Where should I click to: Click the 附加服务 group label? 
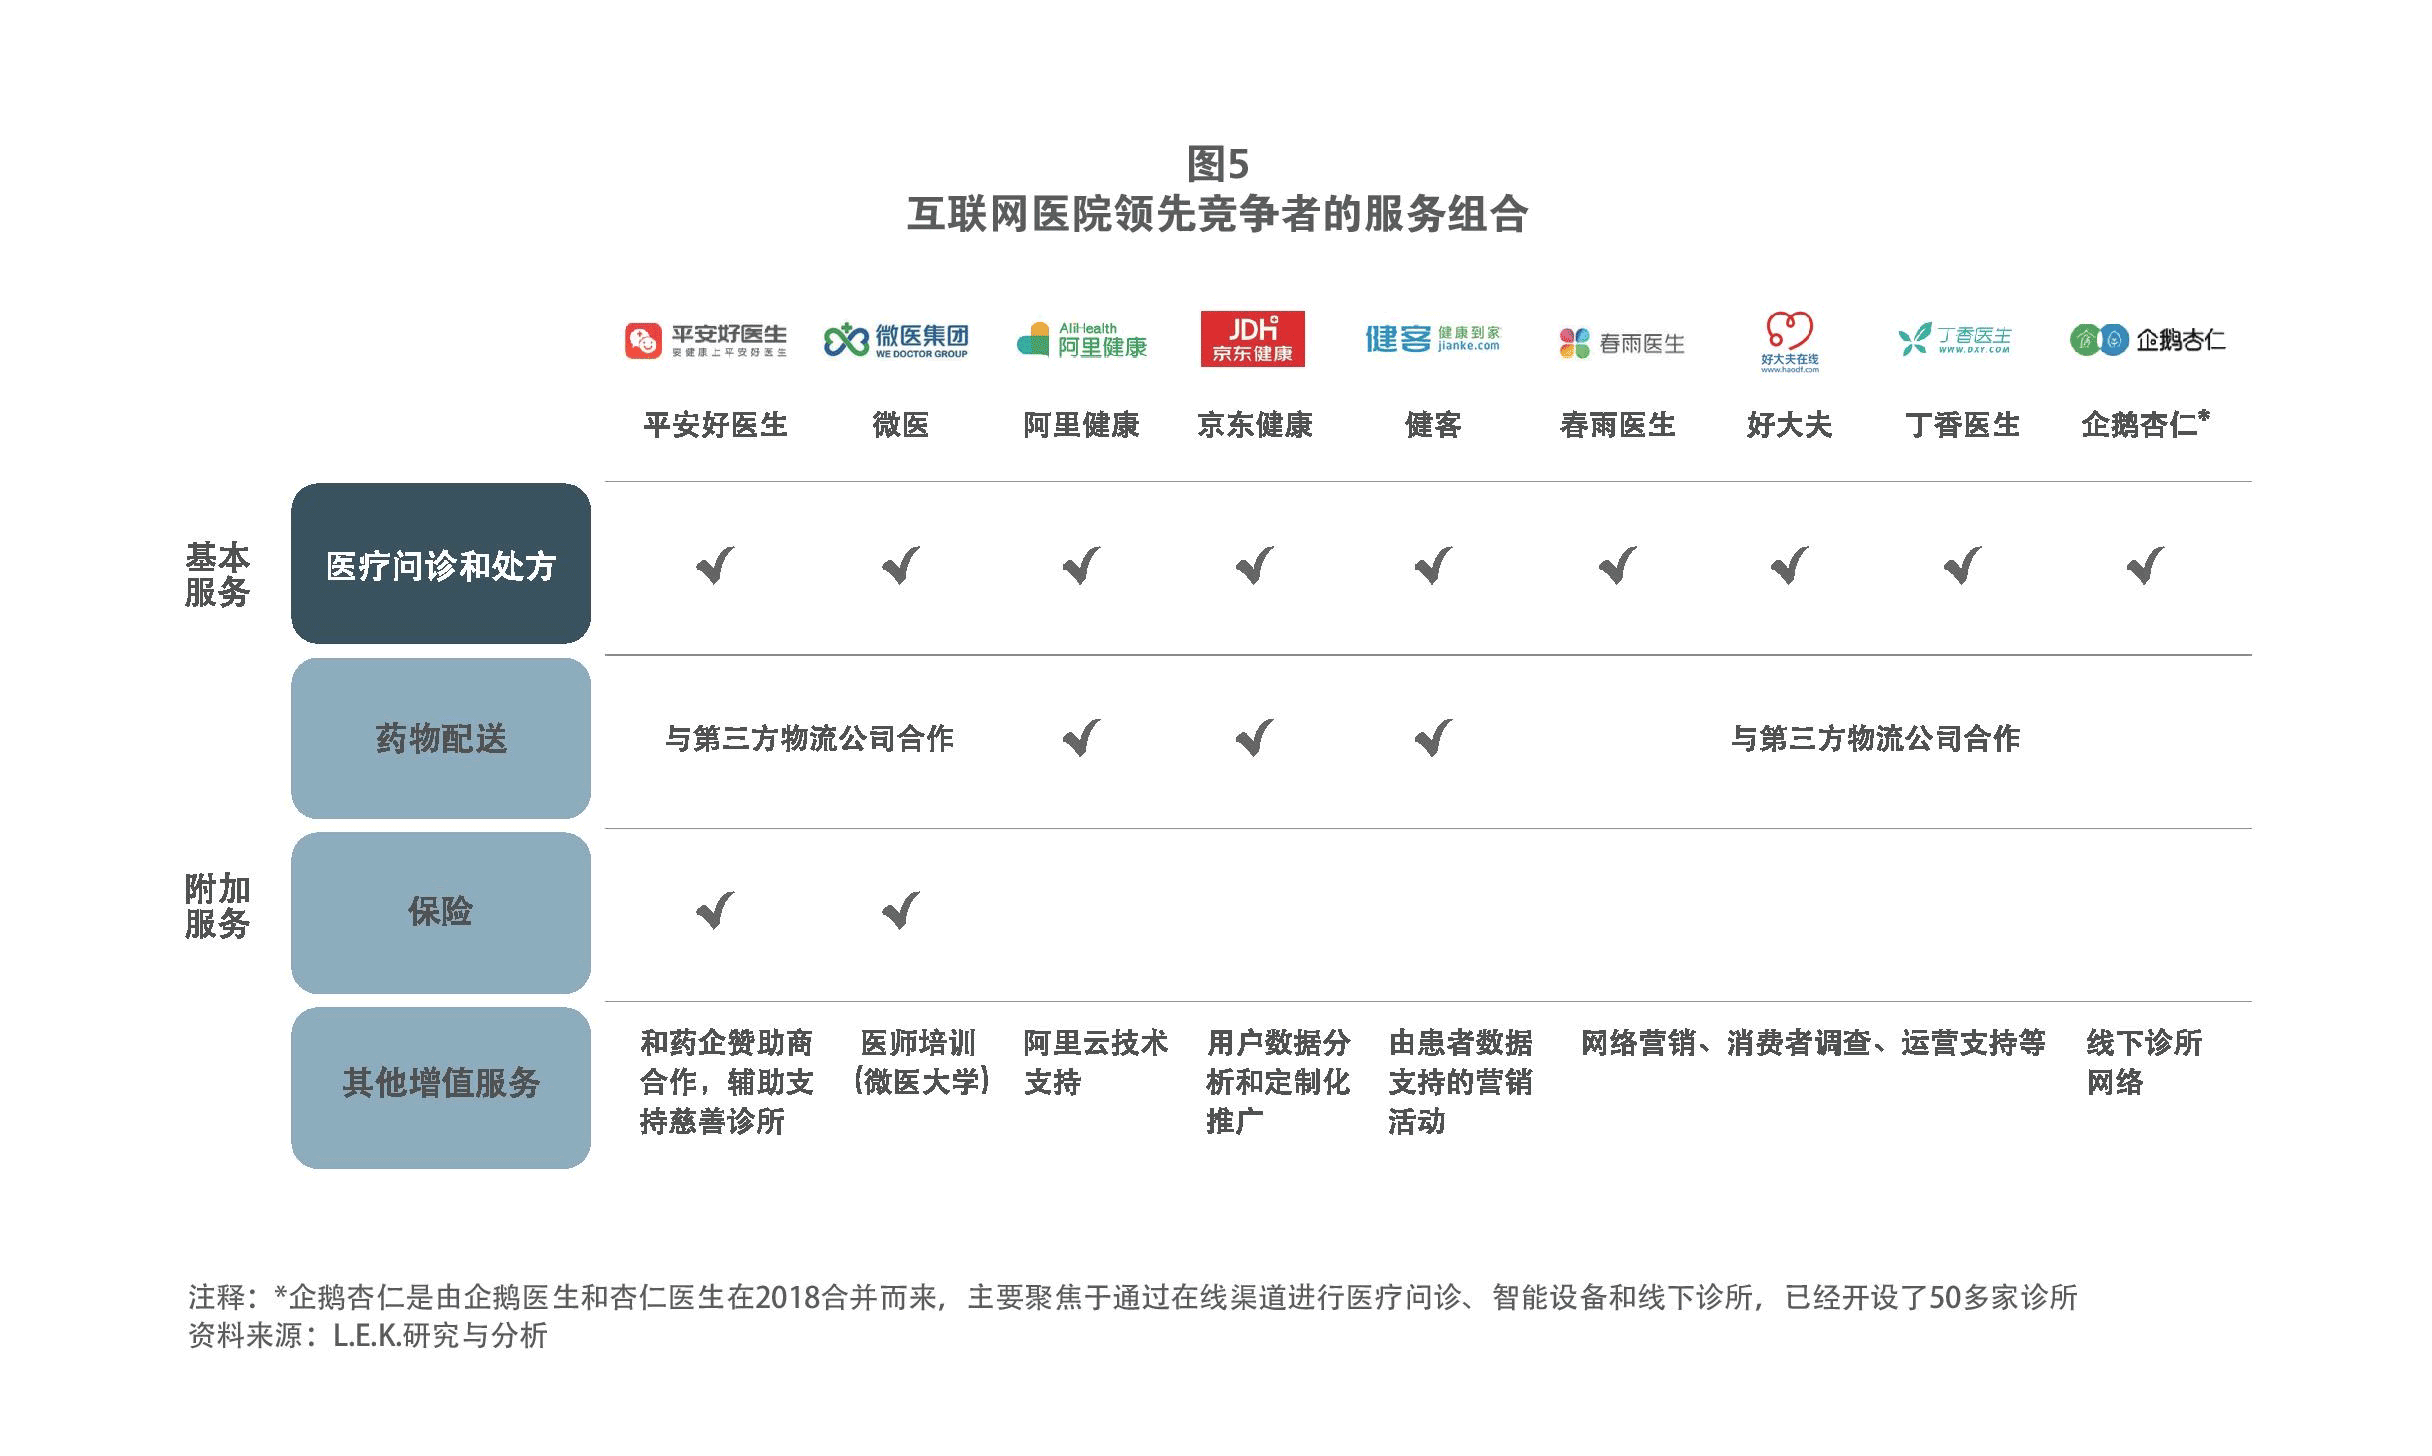click(217, 906)
